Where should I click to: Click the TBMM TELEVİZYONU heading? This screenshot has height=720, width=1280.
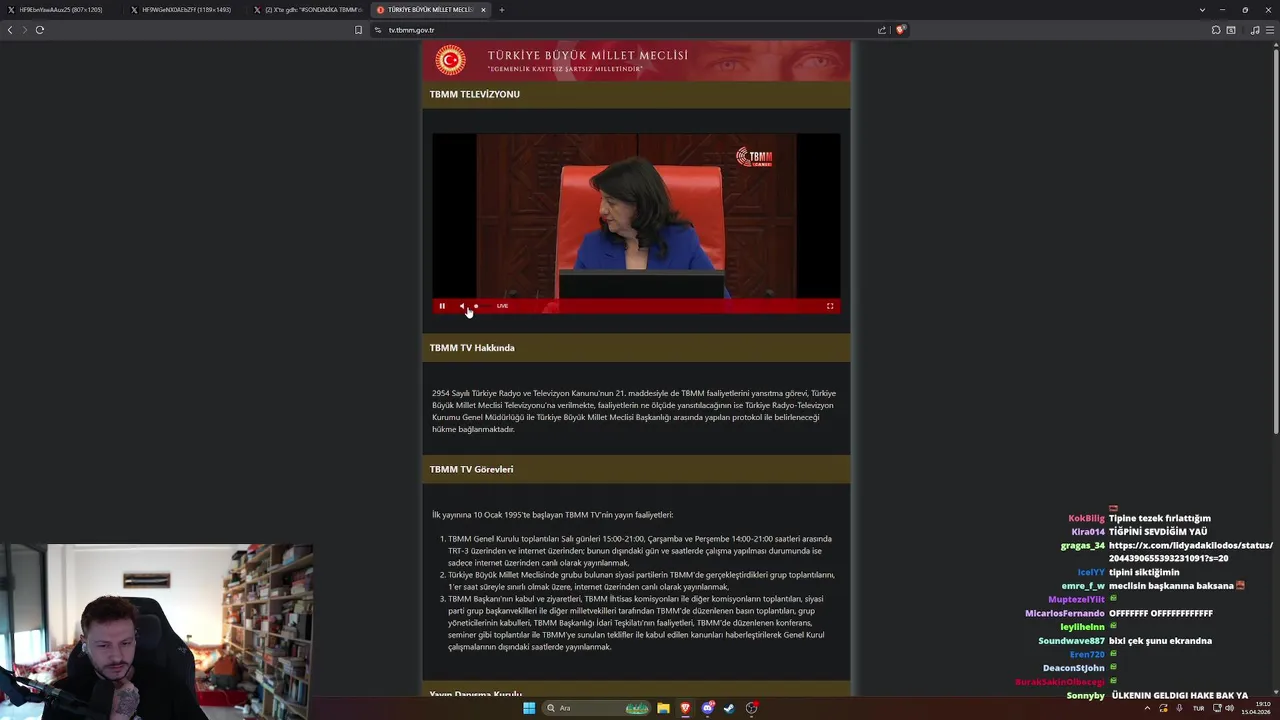475,94
